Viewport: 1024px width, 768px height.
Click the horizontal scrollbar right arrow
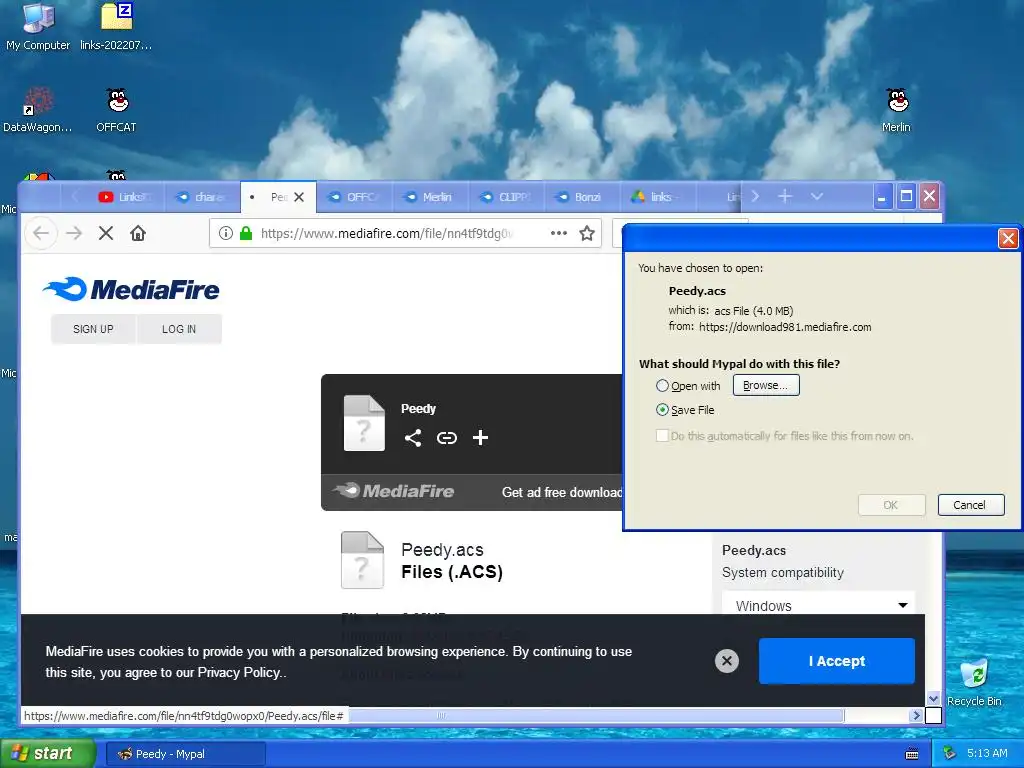(916, 716)
